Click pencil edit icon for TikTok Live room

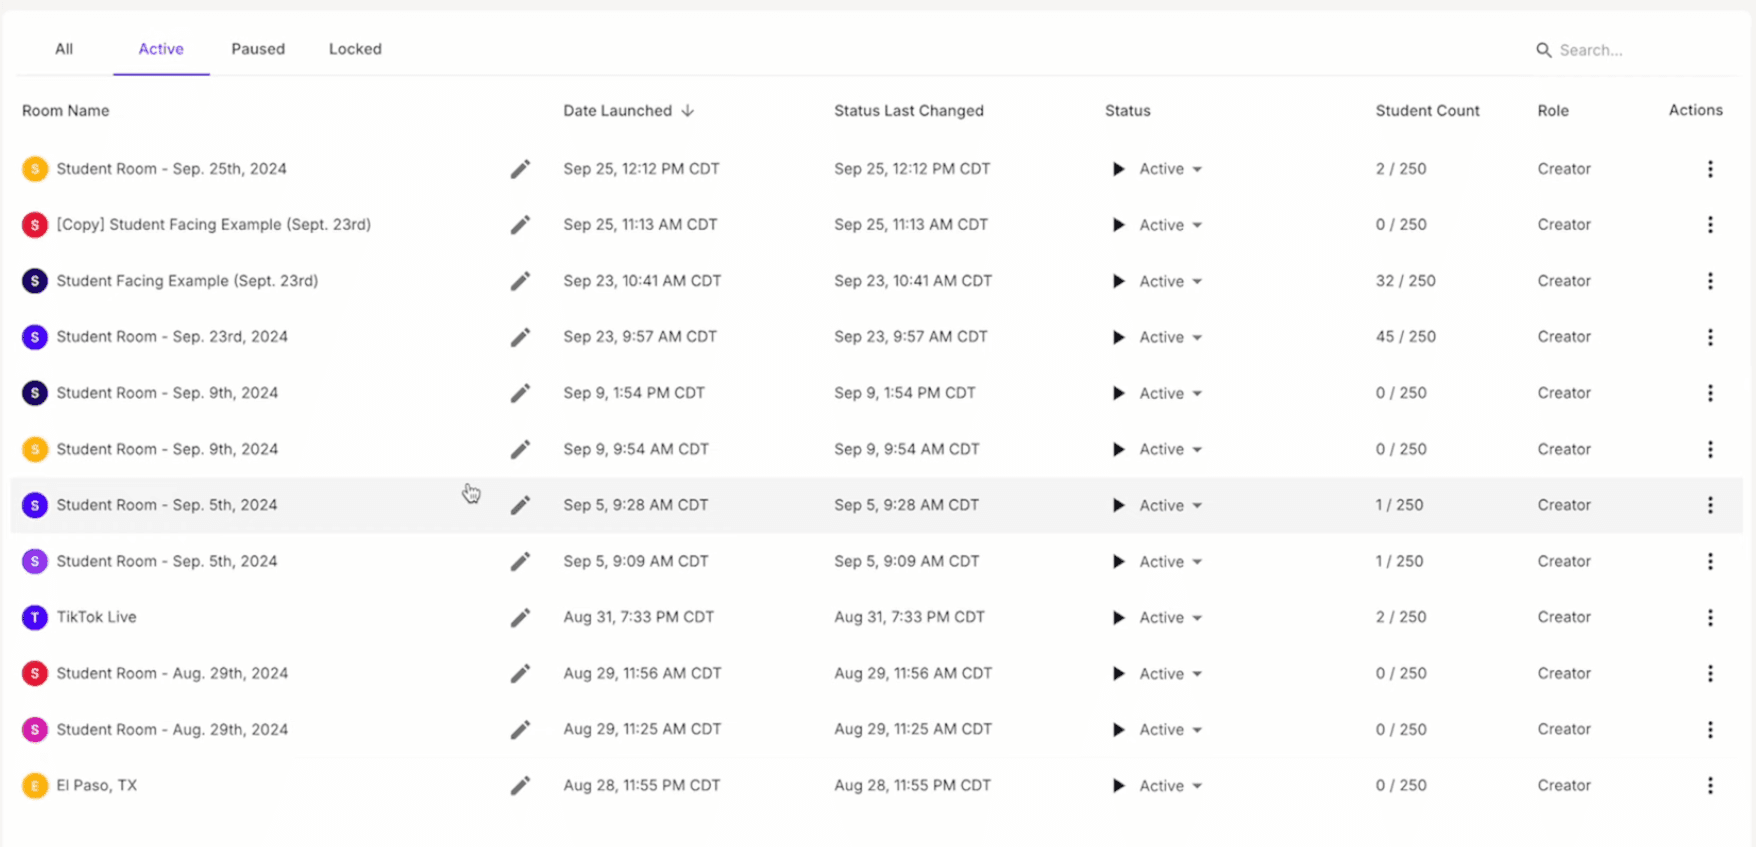[x=520, y=618]
